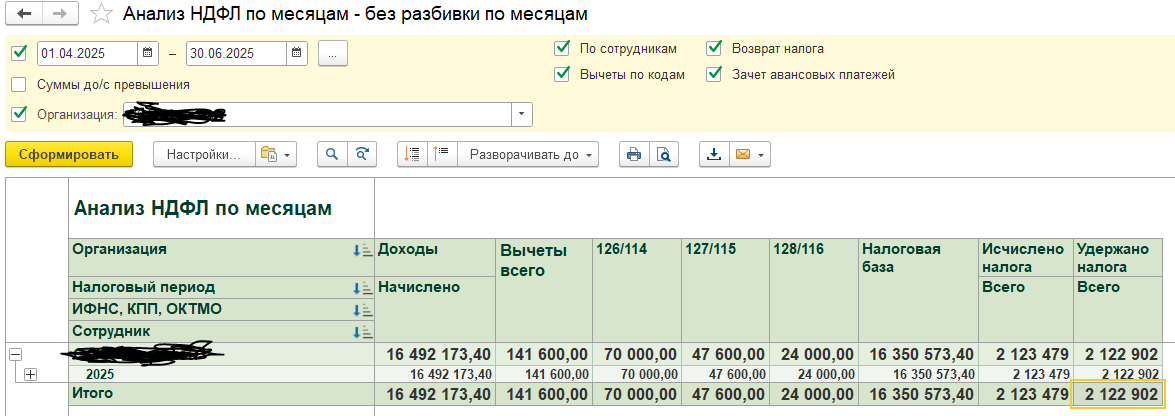This screenshot has height=416, width=1175.
Task: Open the 'Организация' dropdown list
Action: [521, 115]
